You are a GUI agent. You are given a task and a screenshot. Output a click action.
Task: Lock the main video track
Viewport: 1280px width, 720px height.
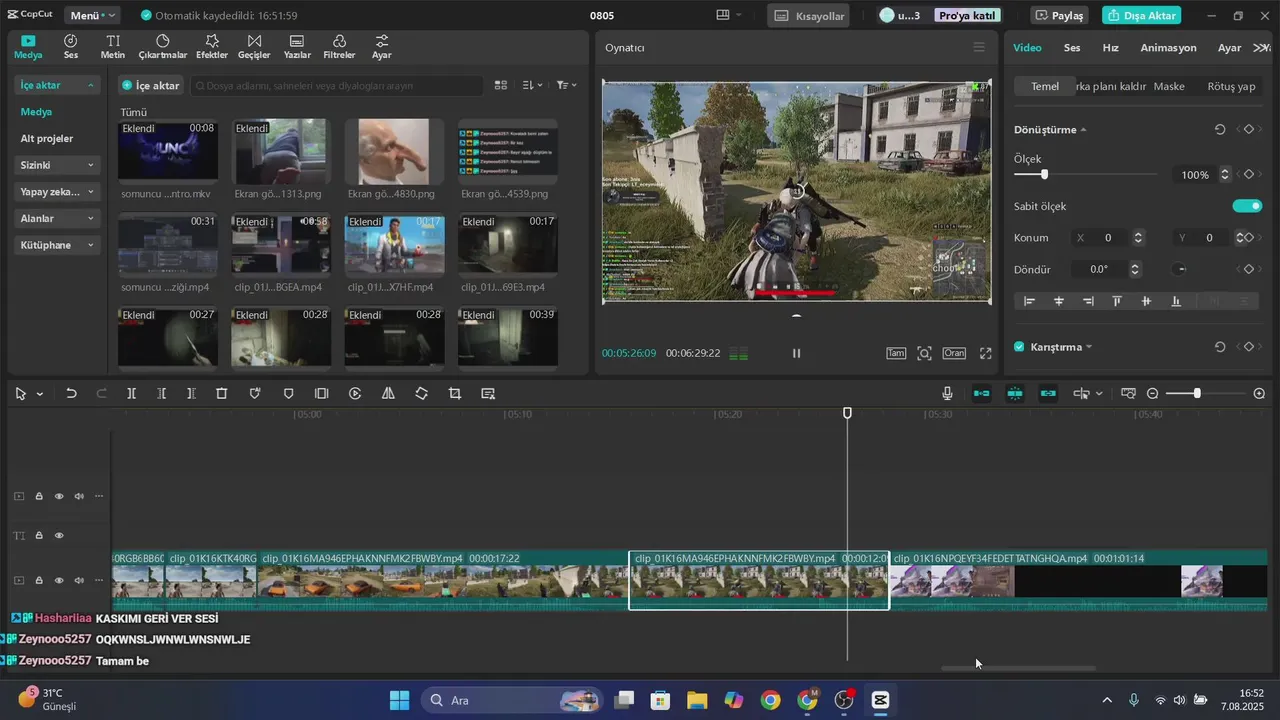point(39,580)
